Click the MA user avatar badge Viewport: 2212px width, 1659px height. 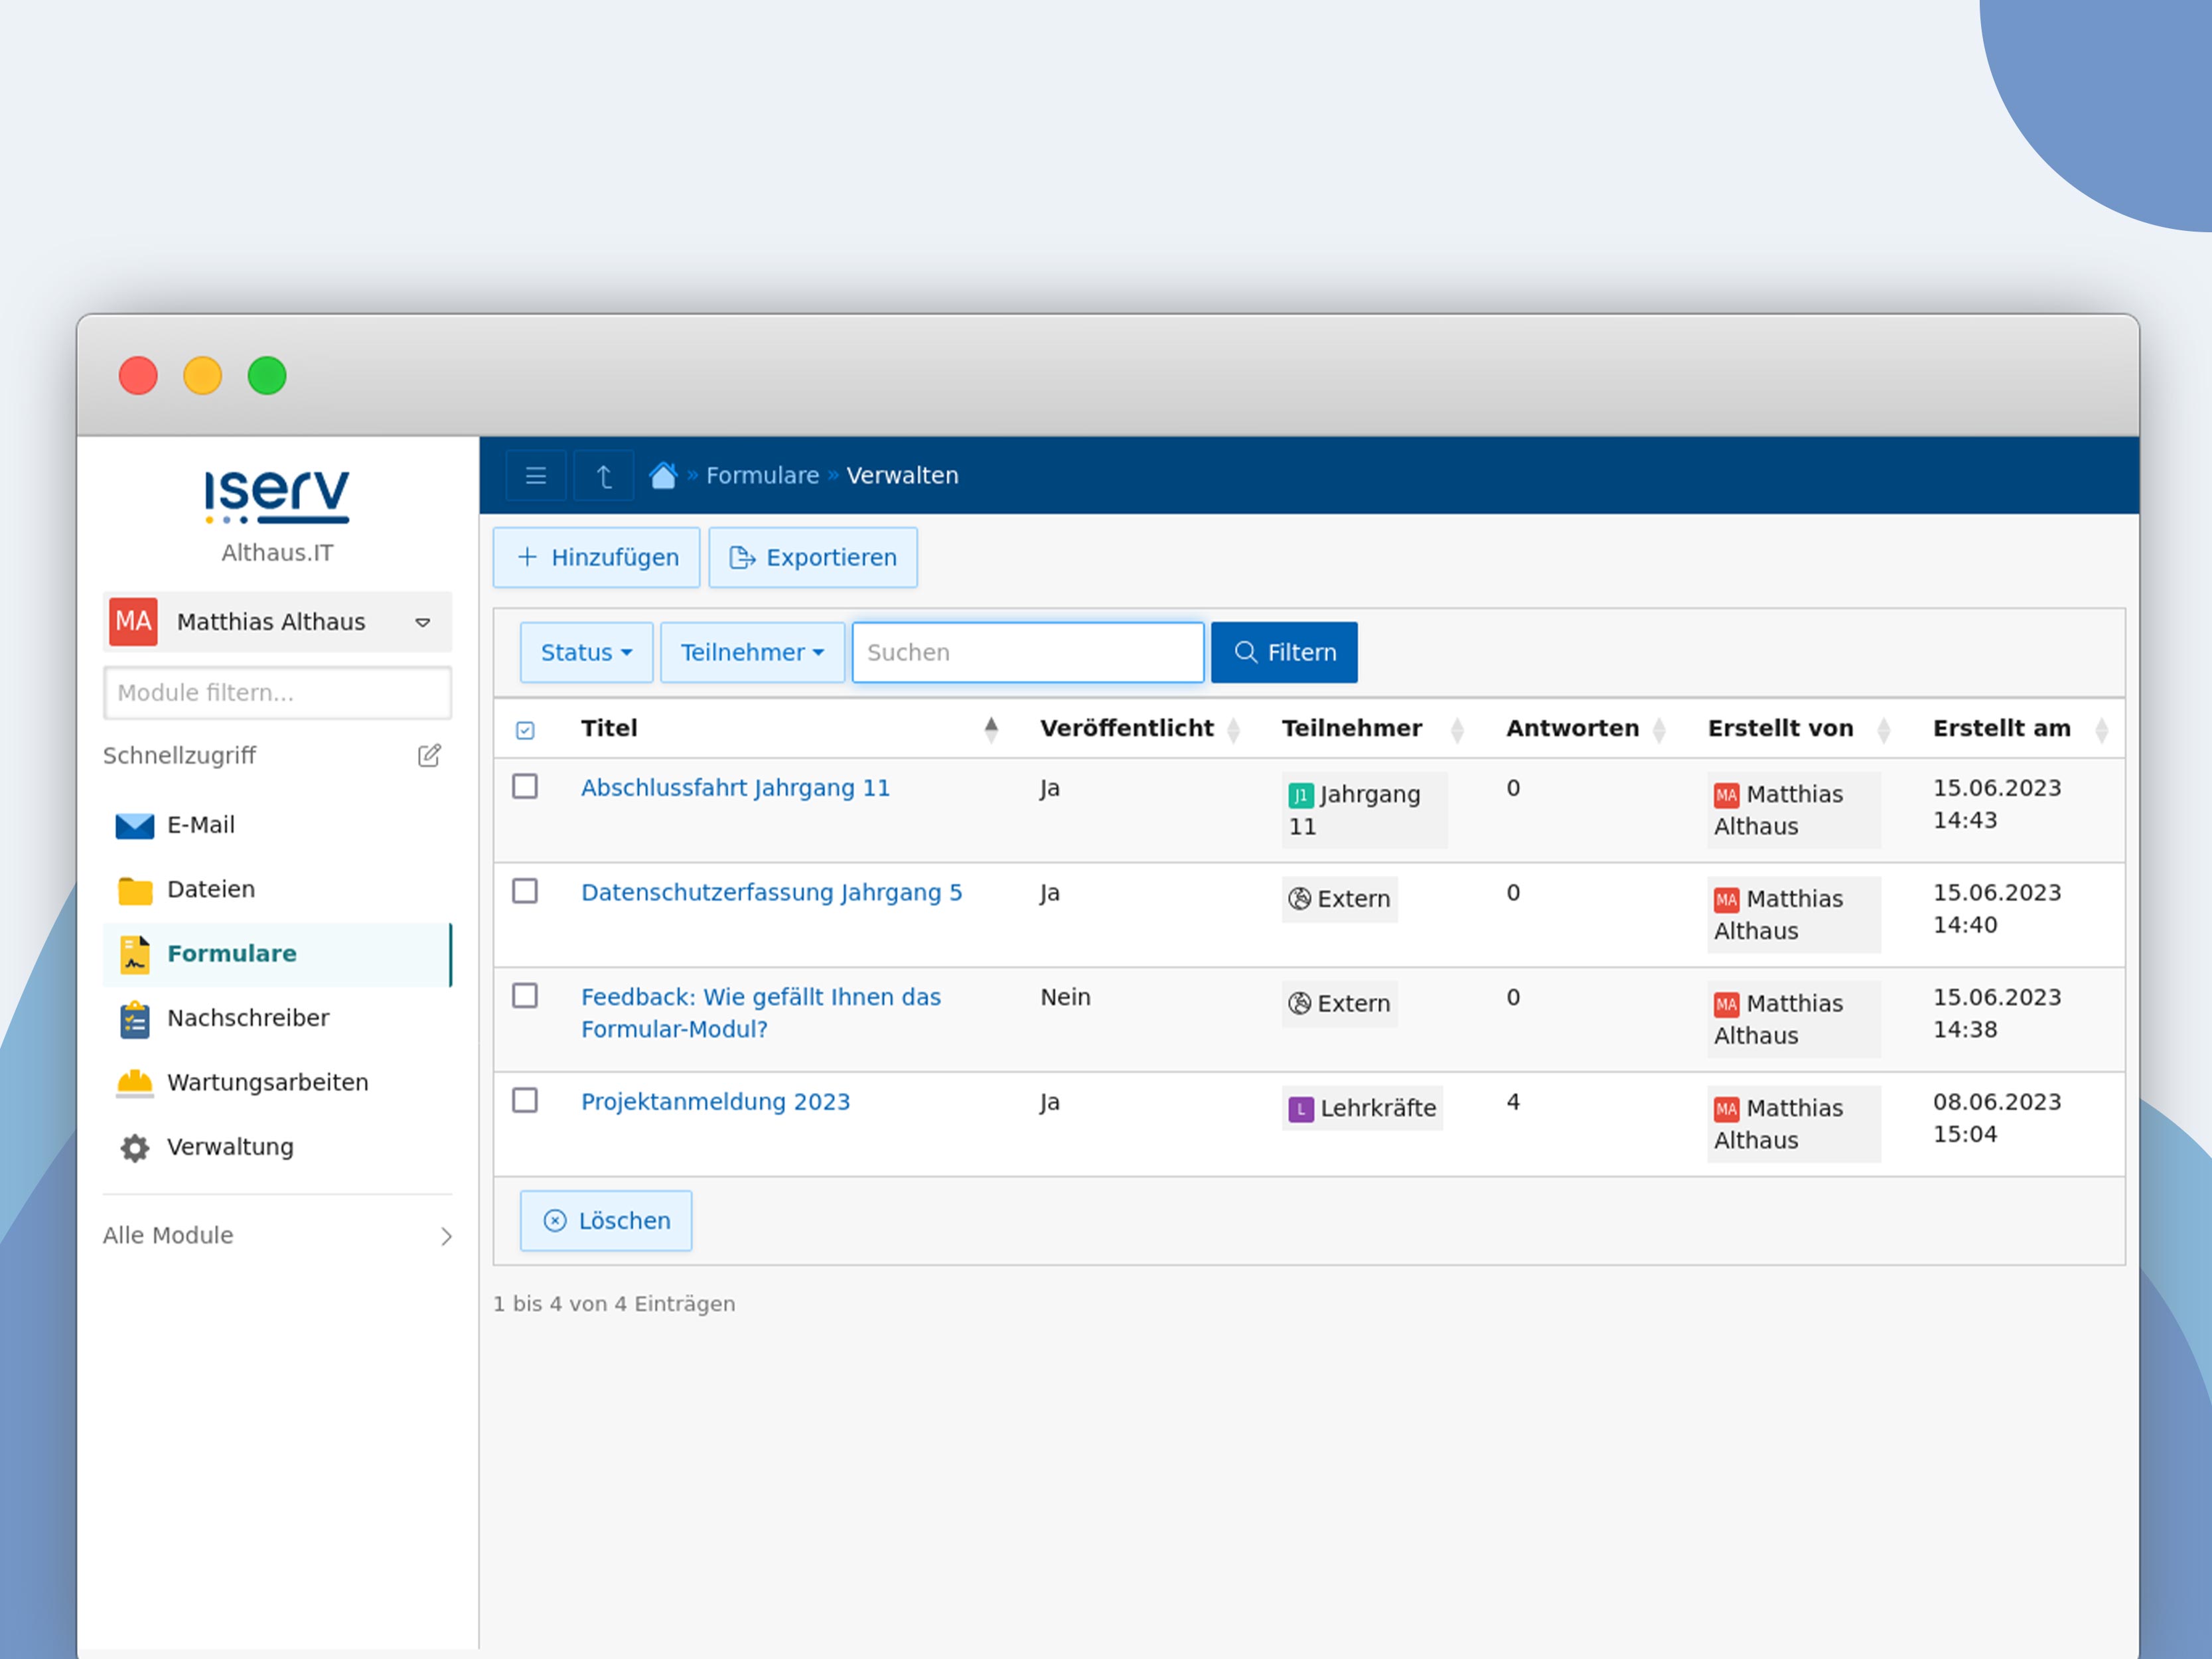pos(133,622)
